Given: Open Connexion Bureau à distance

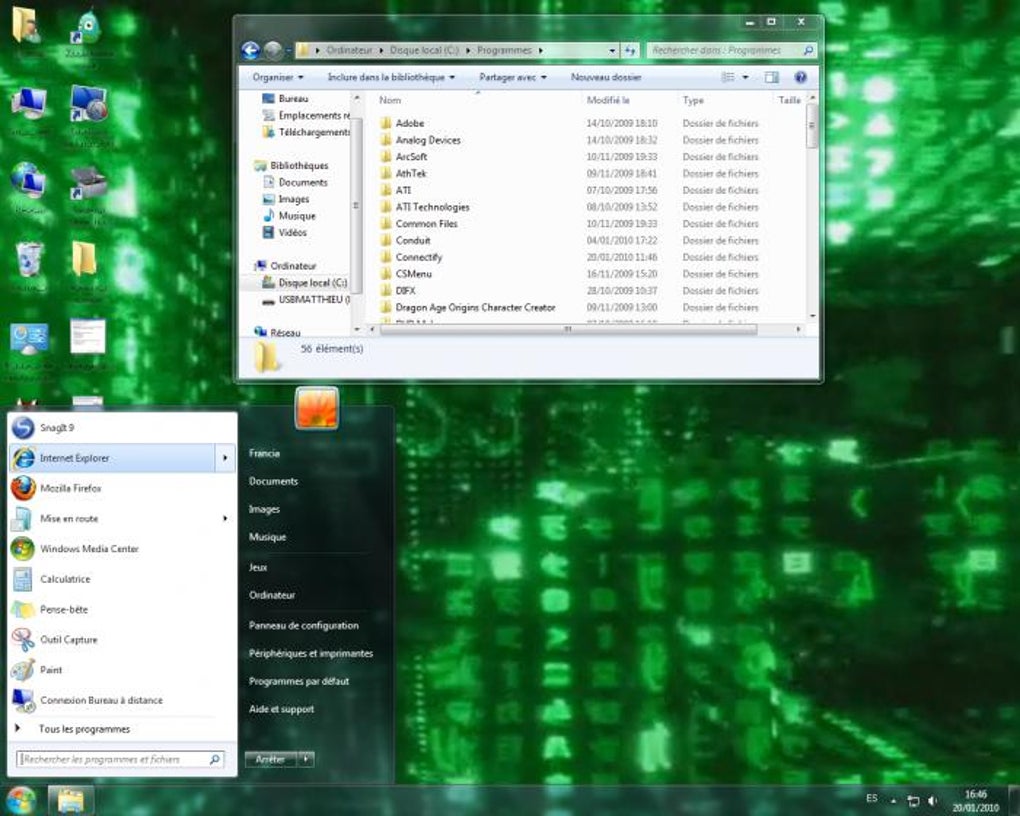Looking at the screenshot, I should (122, 700).
